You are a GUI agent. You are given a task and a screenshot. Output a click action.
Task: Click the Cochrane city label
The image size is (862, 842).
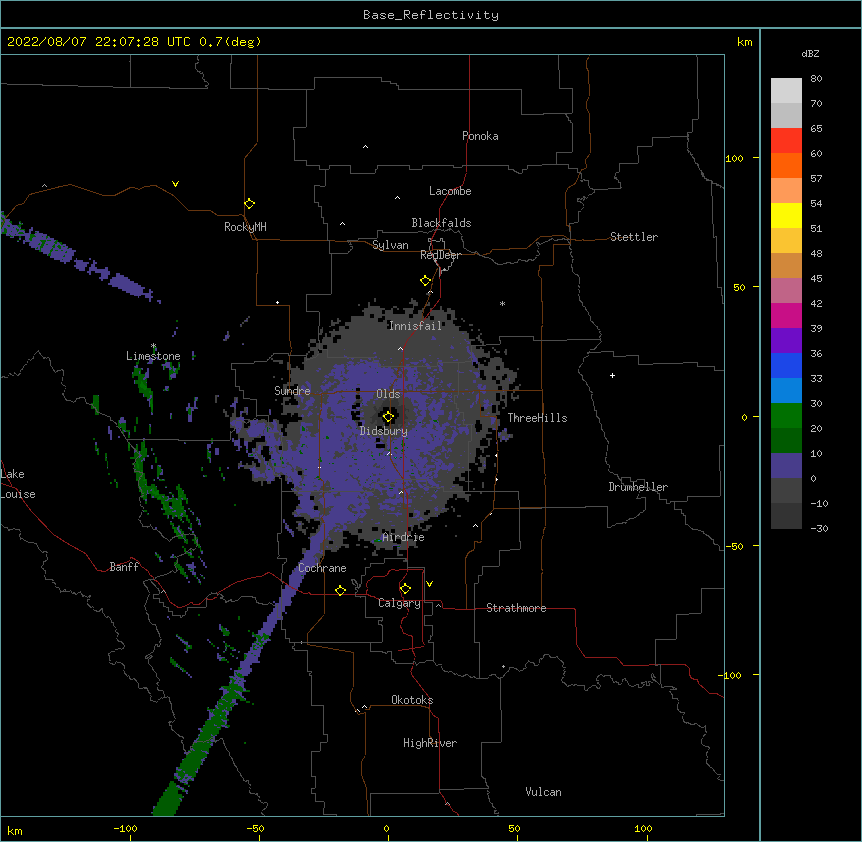point(322,568)
